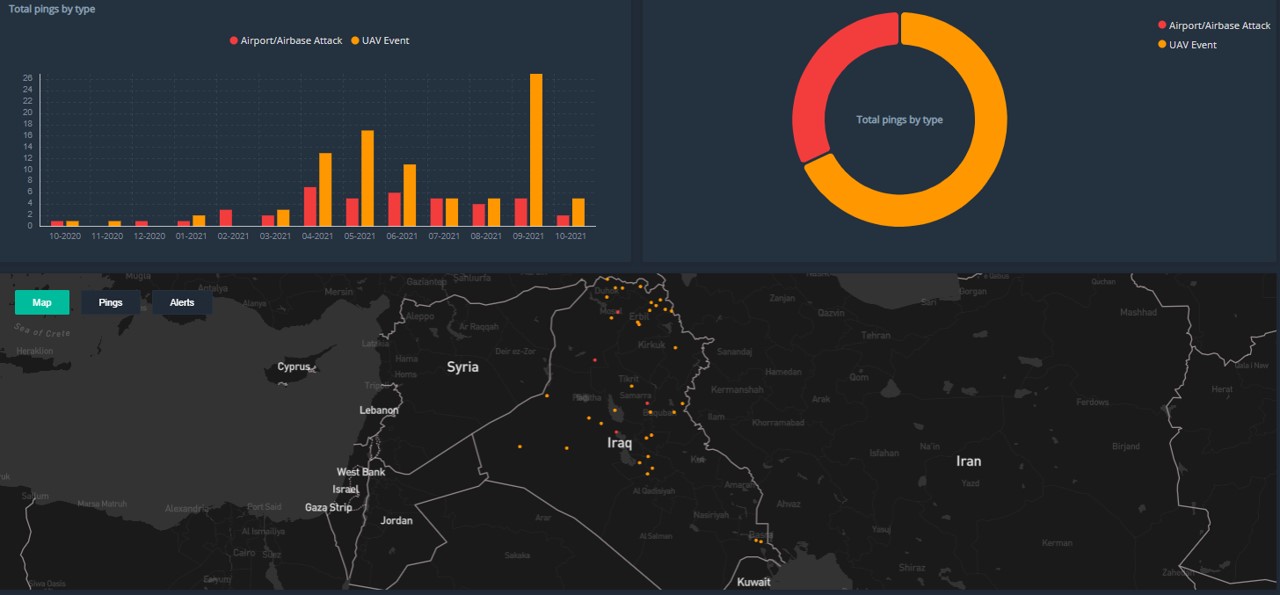The image size is (1280, 595).
Task: Click the Cyprus label on map
Action: [x=295, y=367]
